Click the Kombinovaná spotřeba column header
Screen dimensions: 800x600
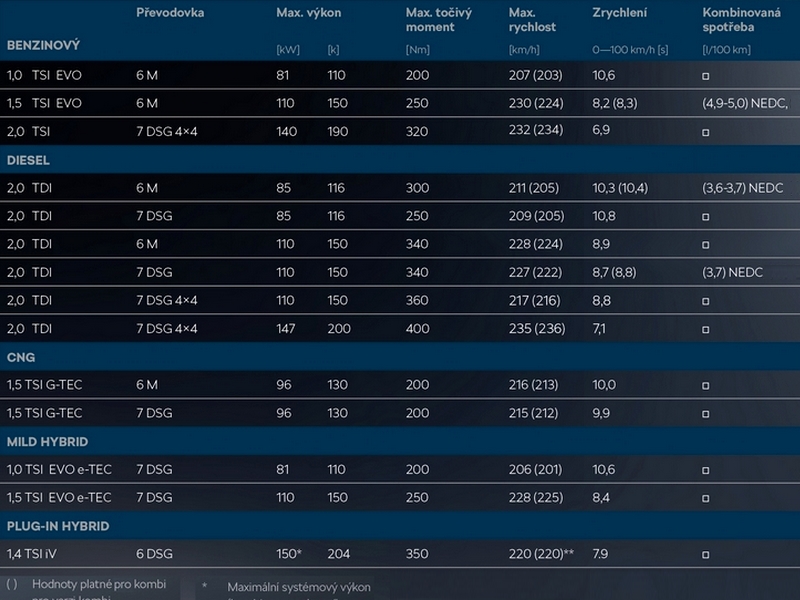coord(741,20)
